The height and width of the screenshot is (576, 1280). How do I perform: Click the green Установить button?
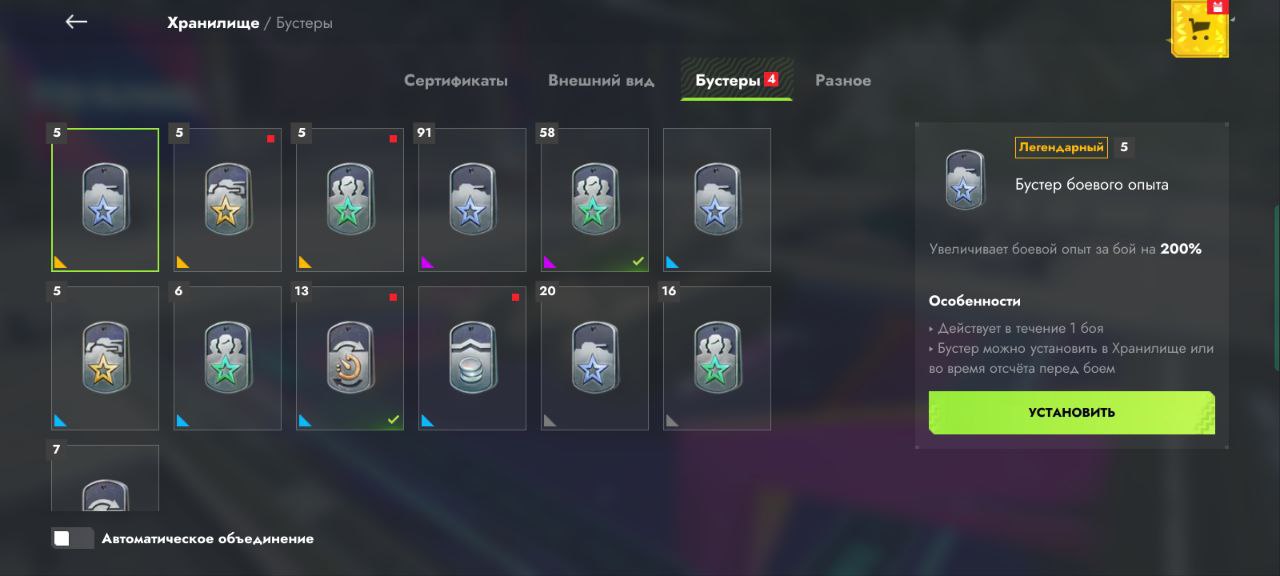1072,412
